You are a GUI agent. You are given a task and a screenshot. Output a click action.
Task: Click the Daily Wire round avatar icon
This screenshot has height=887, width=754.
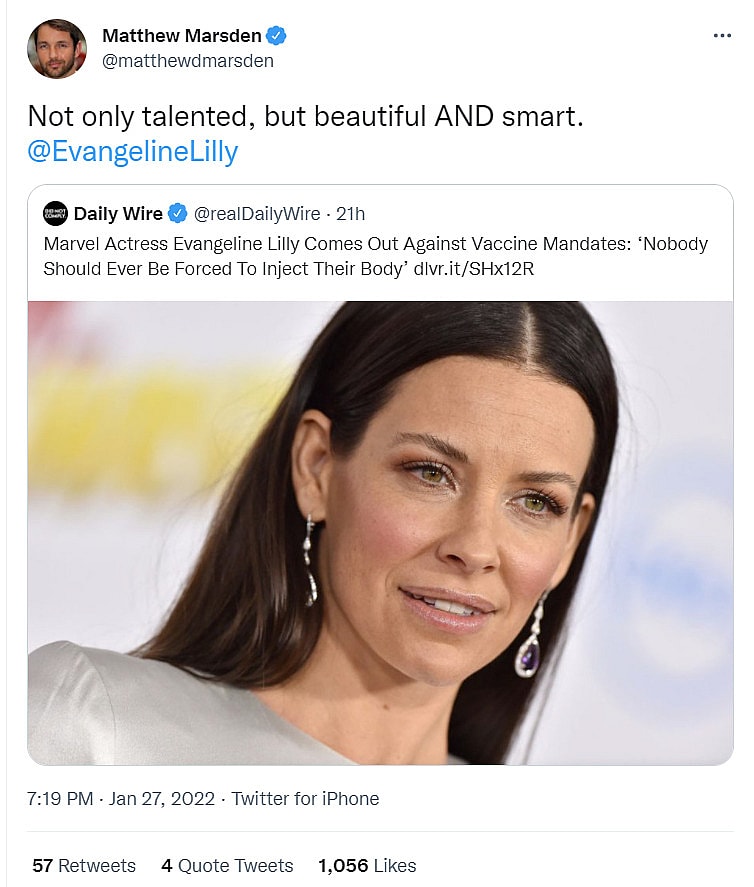55,213
